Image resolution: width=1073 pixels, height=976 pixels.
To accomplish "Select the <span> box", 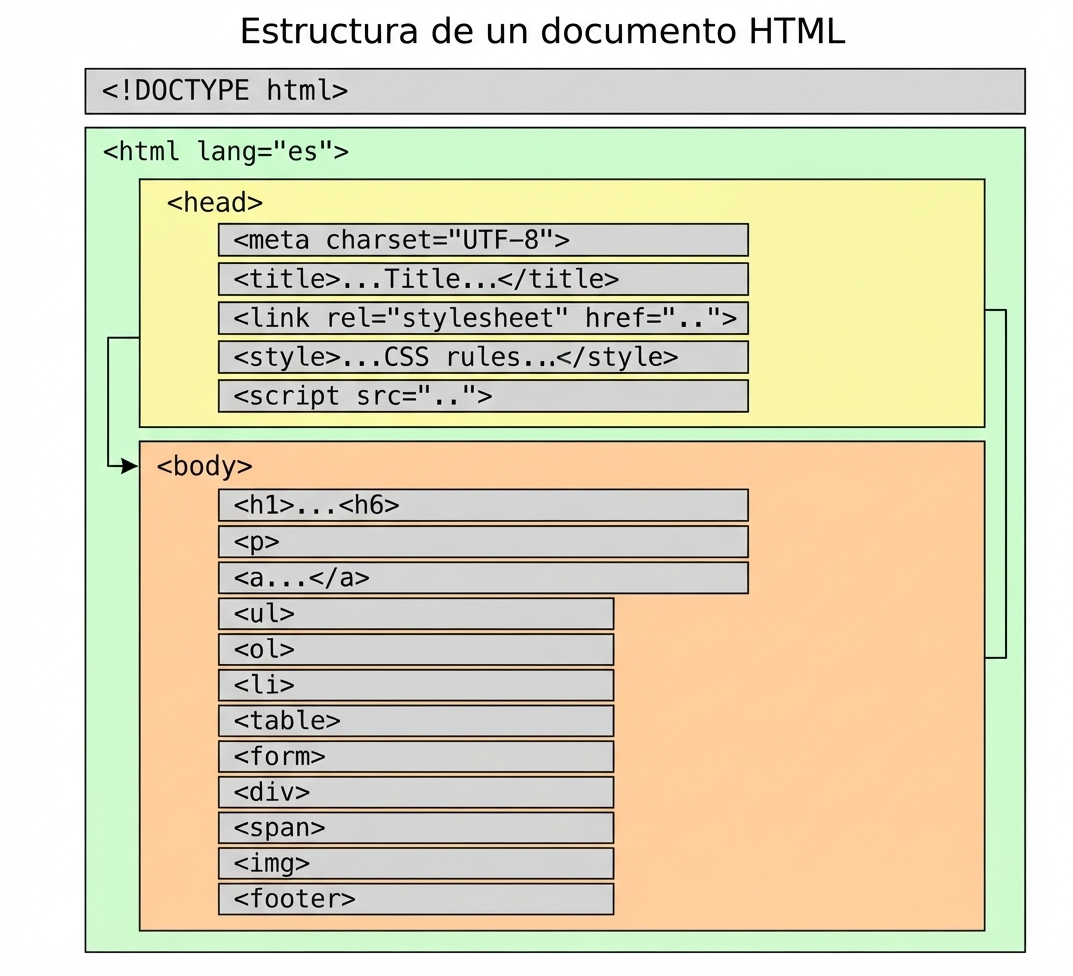I will point(416,827).
